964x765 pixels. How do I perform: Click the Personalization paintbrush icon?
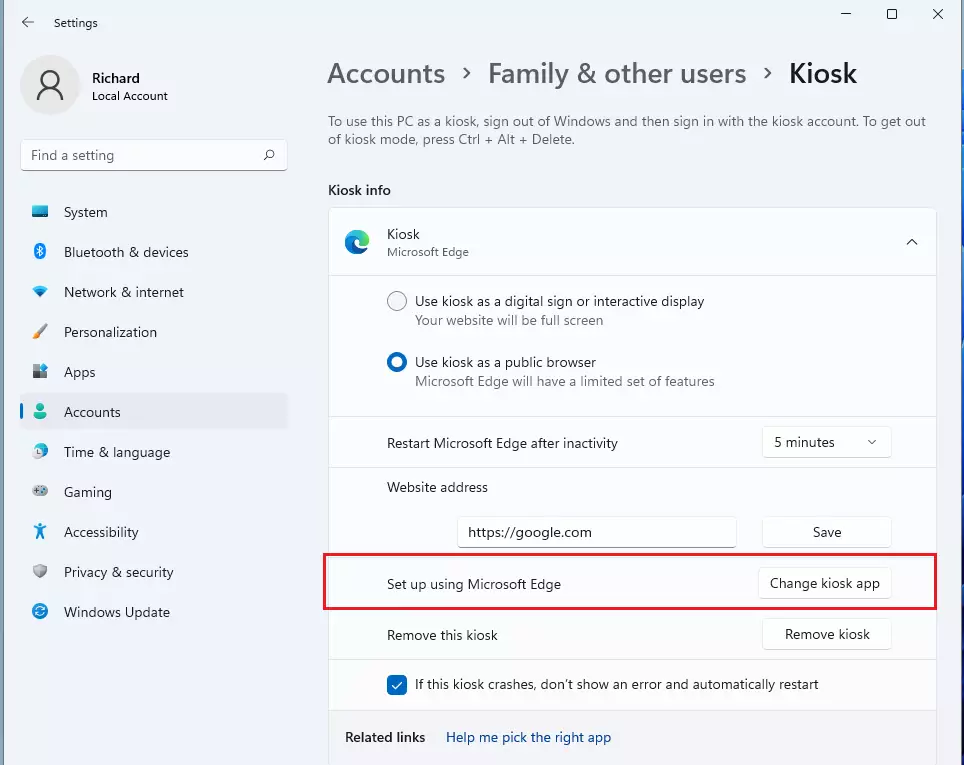pos(40,331)
